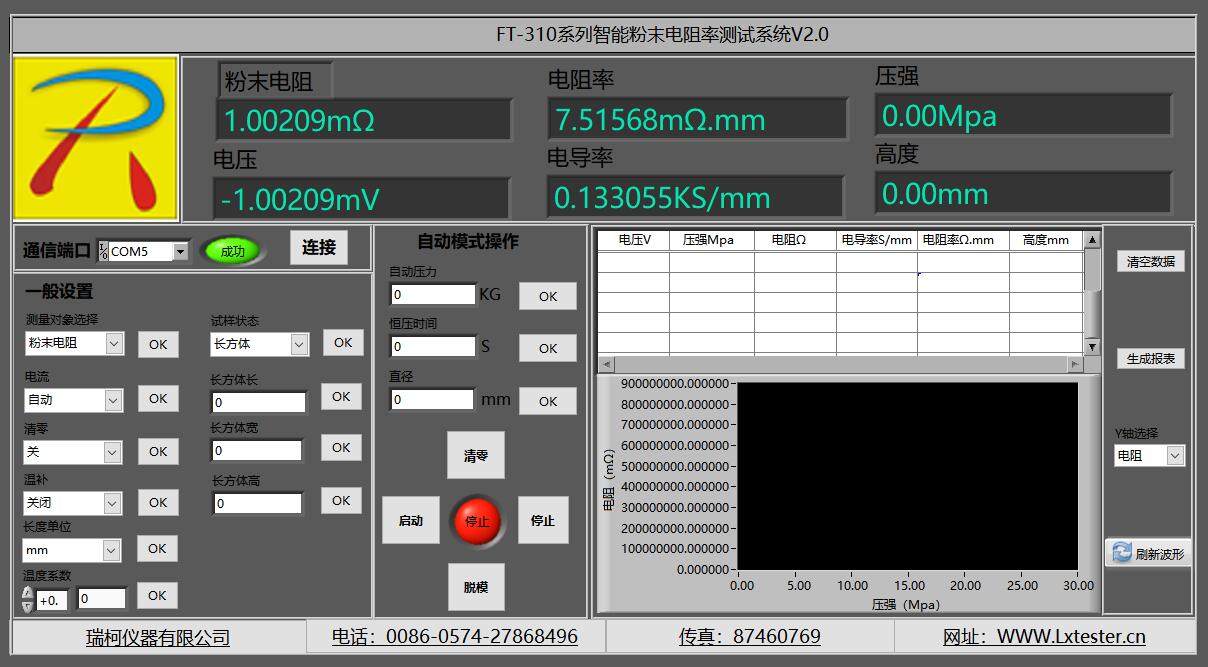The height and width of the screenshot is (667, 1208).
Task: Click the green success status indicator
Action: pyautogui.click(x=232, y=251)
